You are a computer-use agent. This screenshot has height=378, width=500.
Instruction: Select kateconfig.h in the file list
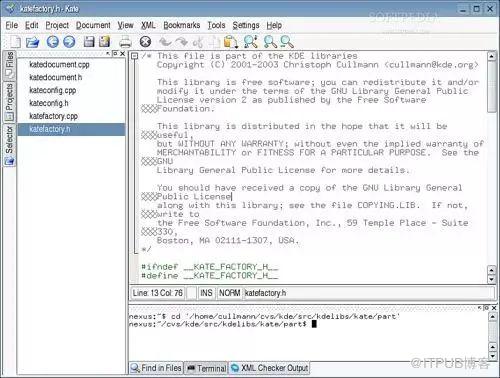coord(49,103)
